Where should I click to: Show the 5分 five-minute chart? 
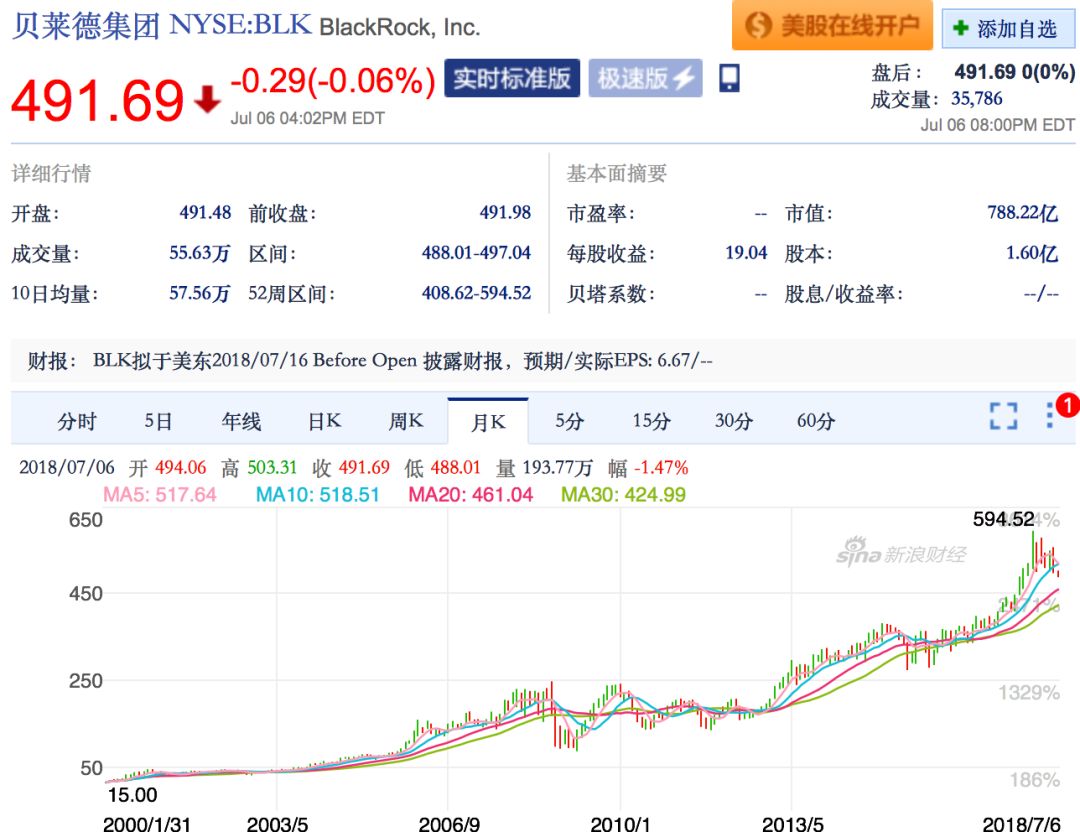click(570, 421)
